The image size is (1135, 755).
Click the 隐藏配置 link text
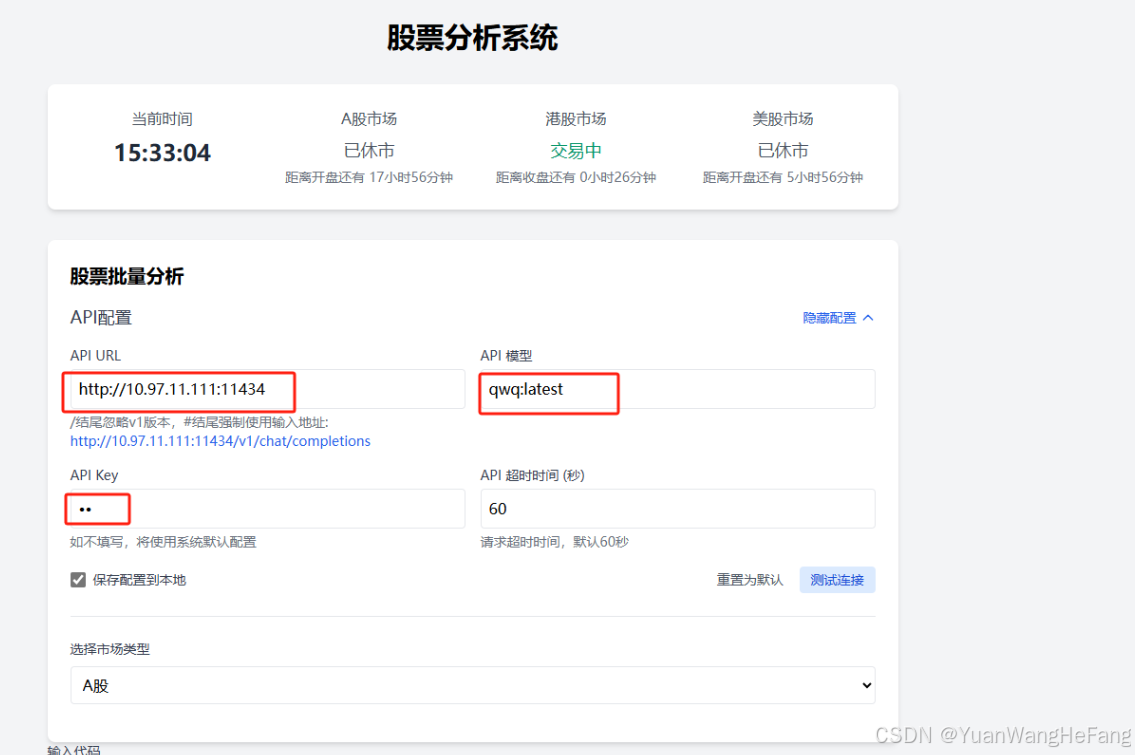click(830, 317)
